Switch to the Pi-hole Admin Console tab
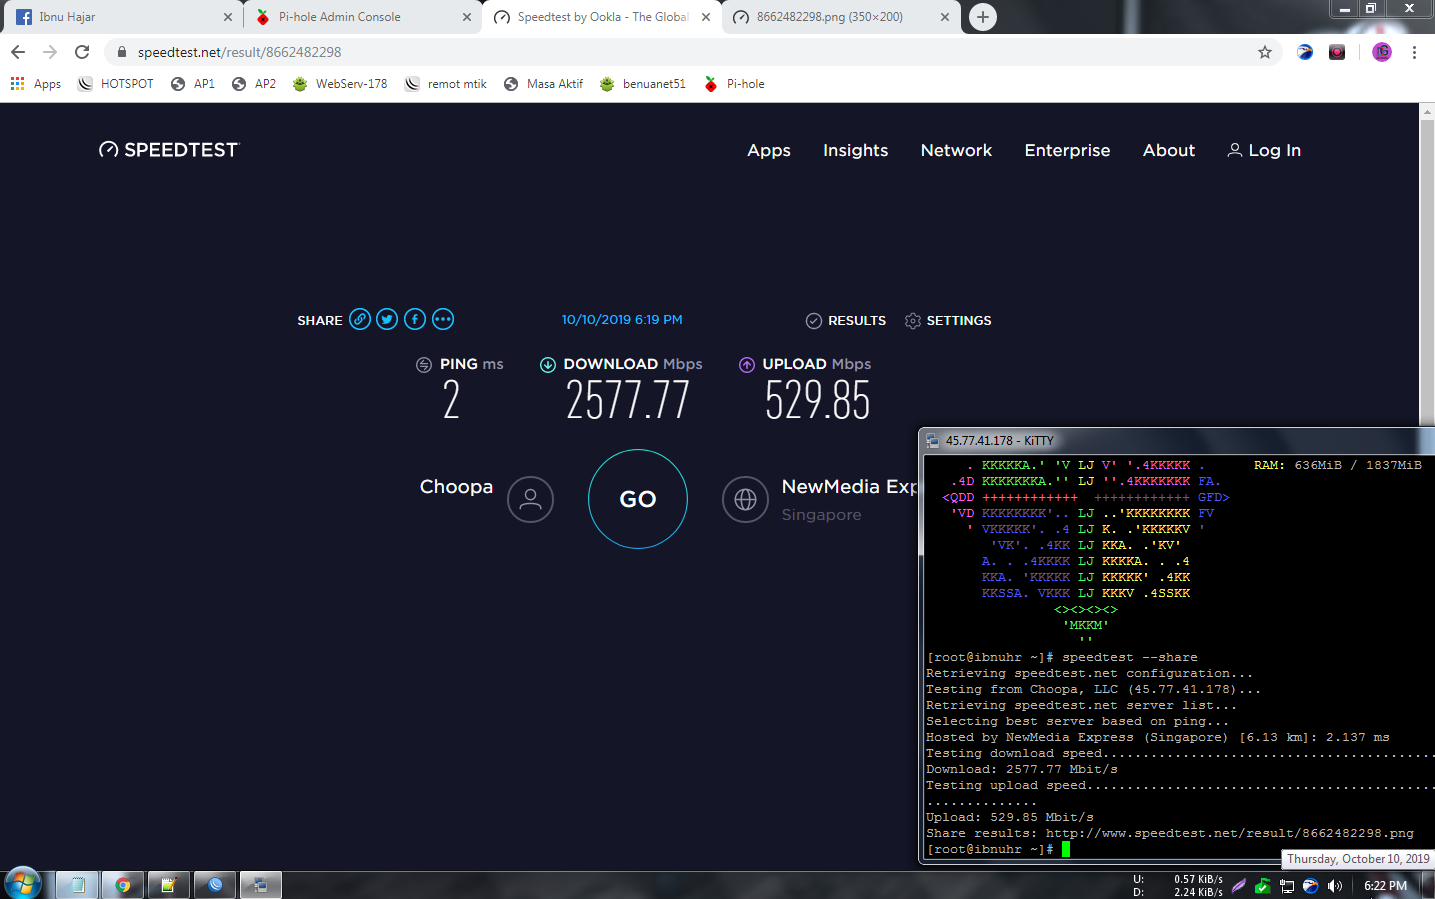This screenshot has width=1435, height=899. point(361,17)
